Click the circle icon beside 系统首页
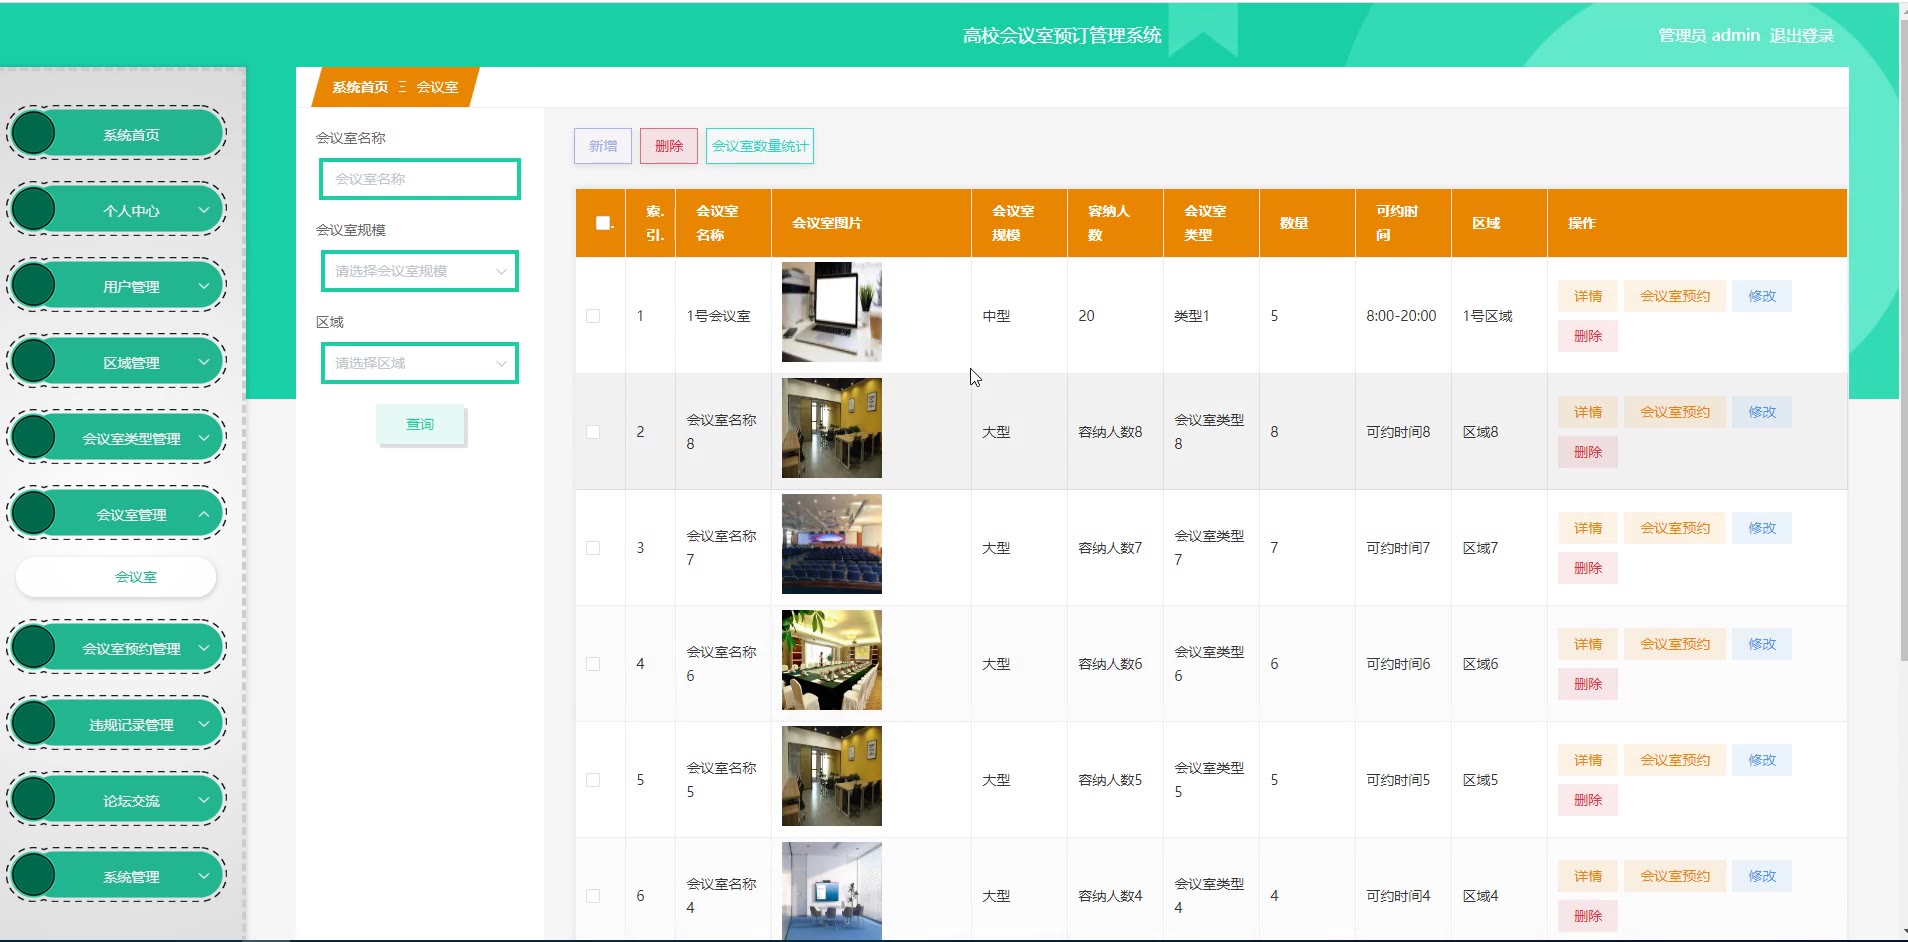The width and height of the screenshot is (1908, 942). point(34,133)
